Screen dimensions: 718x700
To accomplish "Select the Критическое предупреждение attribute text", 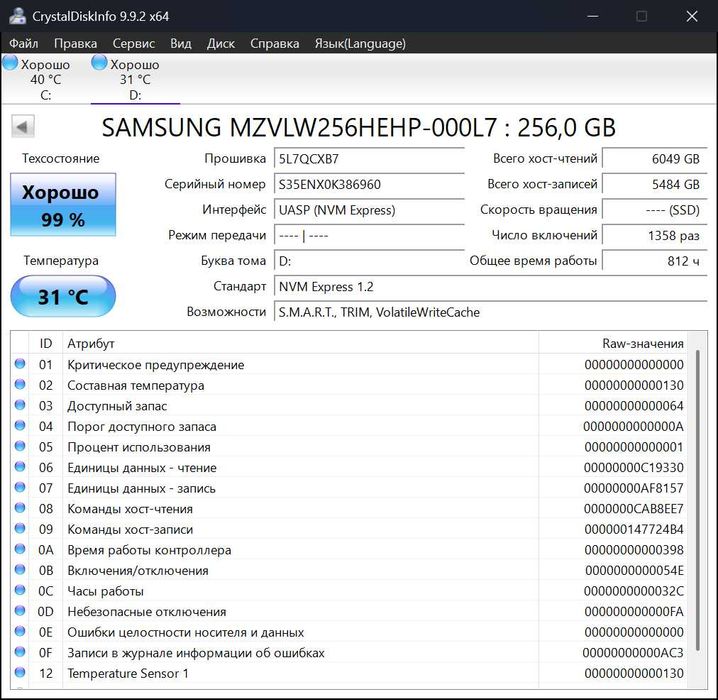I will 156,365.
